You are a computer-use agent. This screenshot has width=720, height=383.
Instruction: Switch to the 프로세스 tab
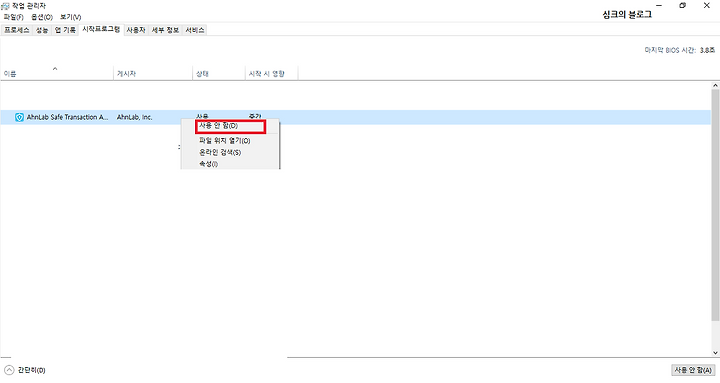point(17,30)
